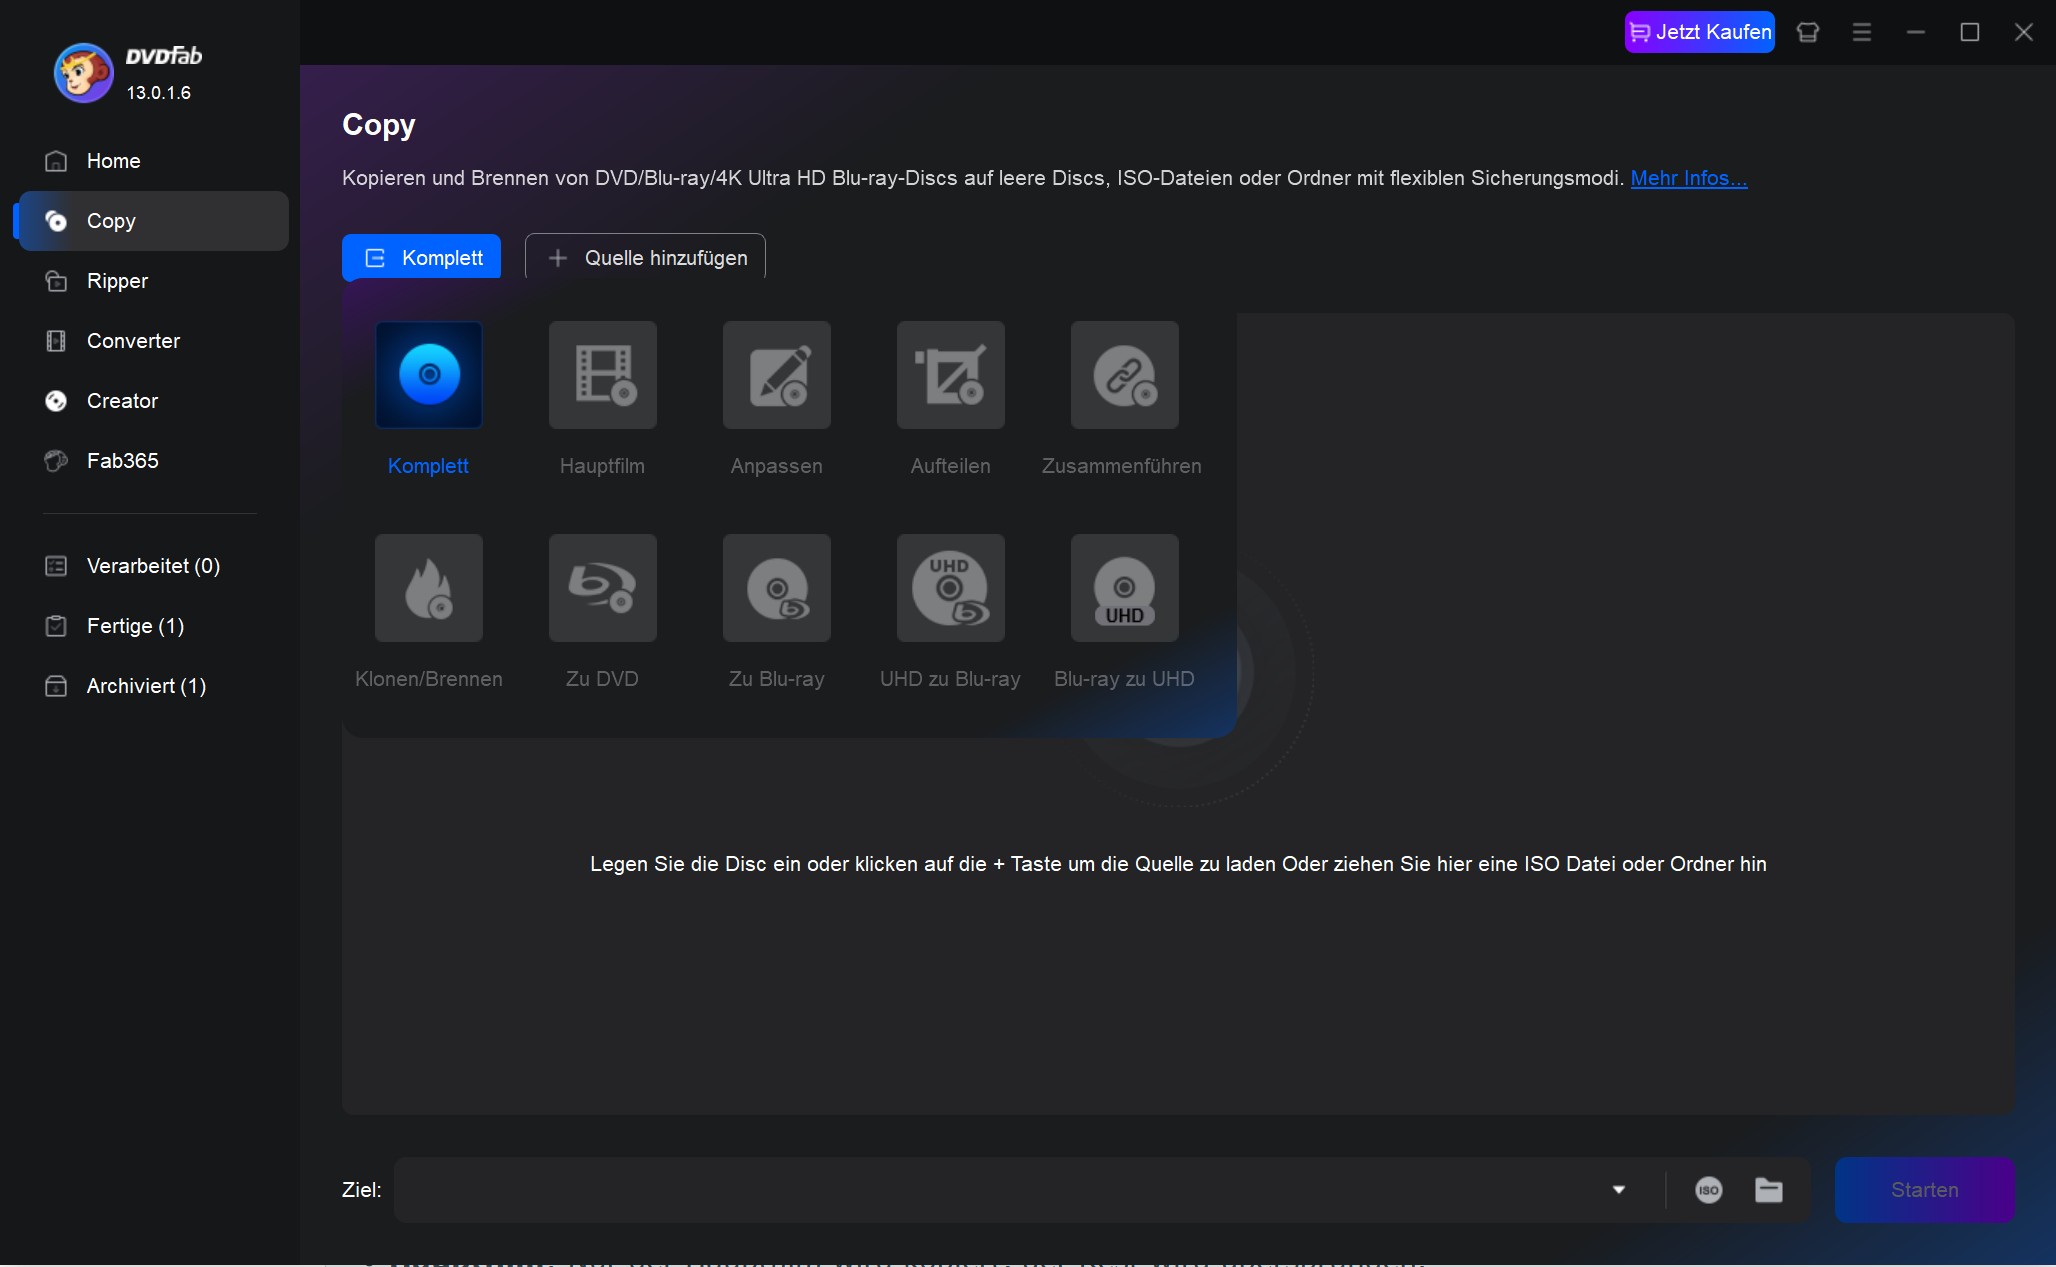Expand the ISO output destination picker
The width and height of the screenshot is (2056, 1267).
(1708, 1189)
